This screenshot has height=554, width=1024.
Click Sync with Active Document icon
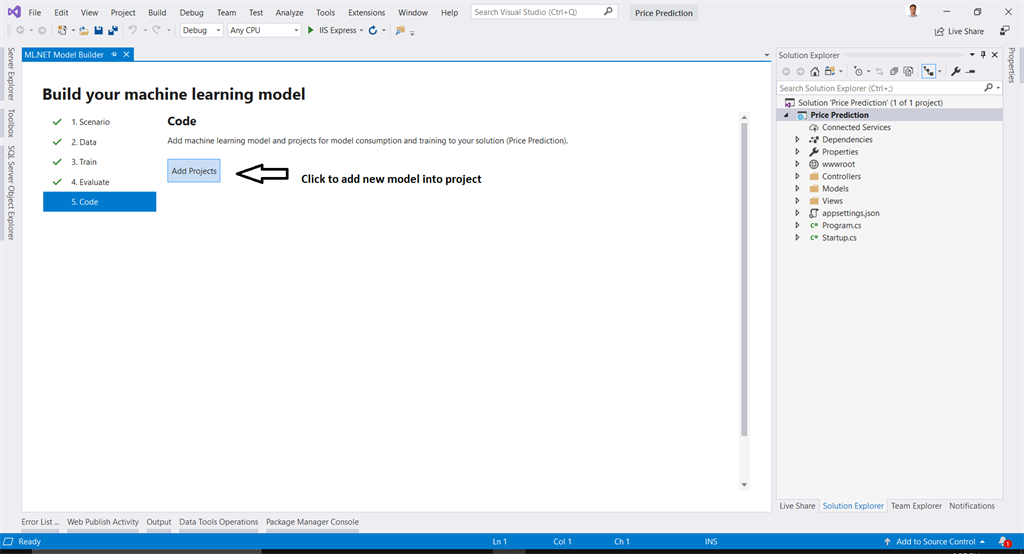(880, 71)
